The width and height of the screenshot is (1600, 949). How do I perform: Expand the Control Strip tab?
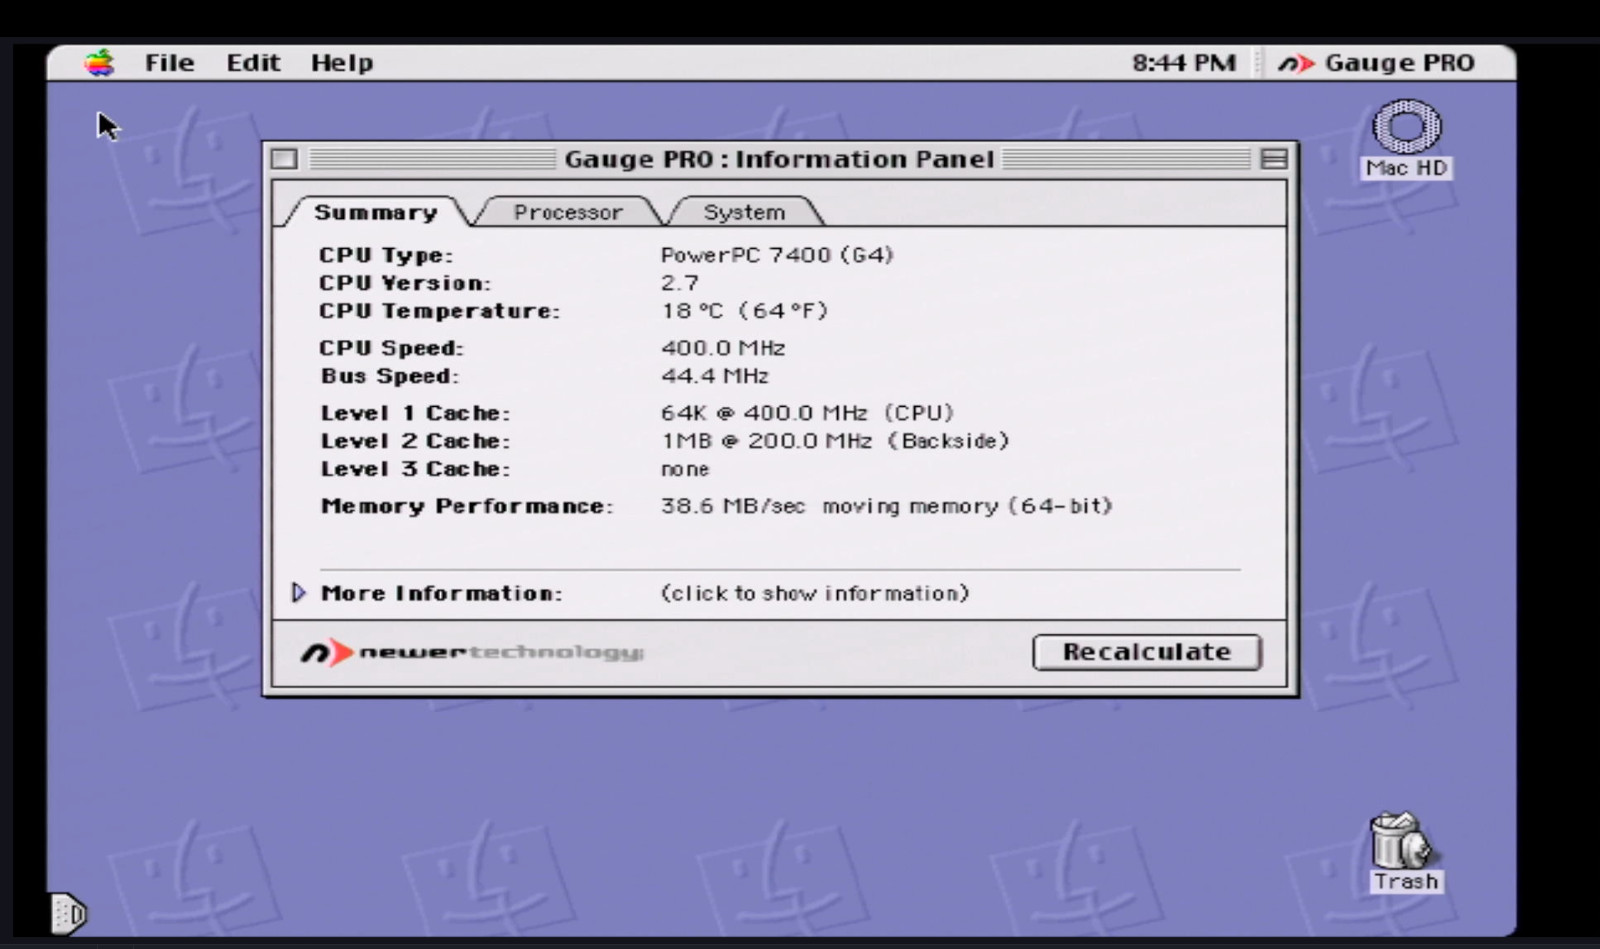click(68, 912)
